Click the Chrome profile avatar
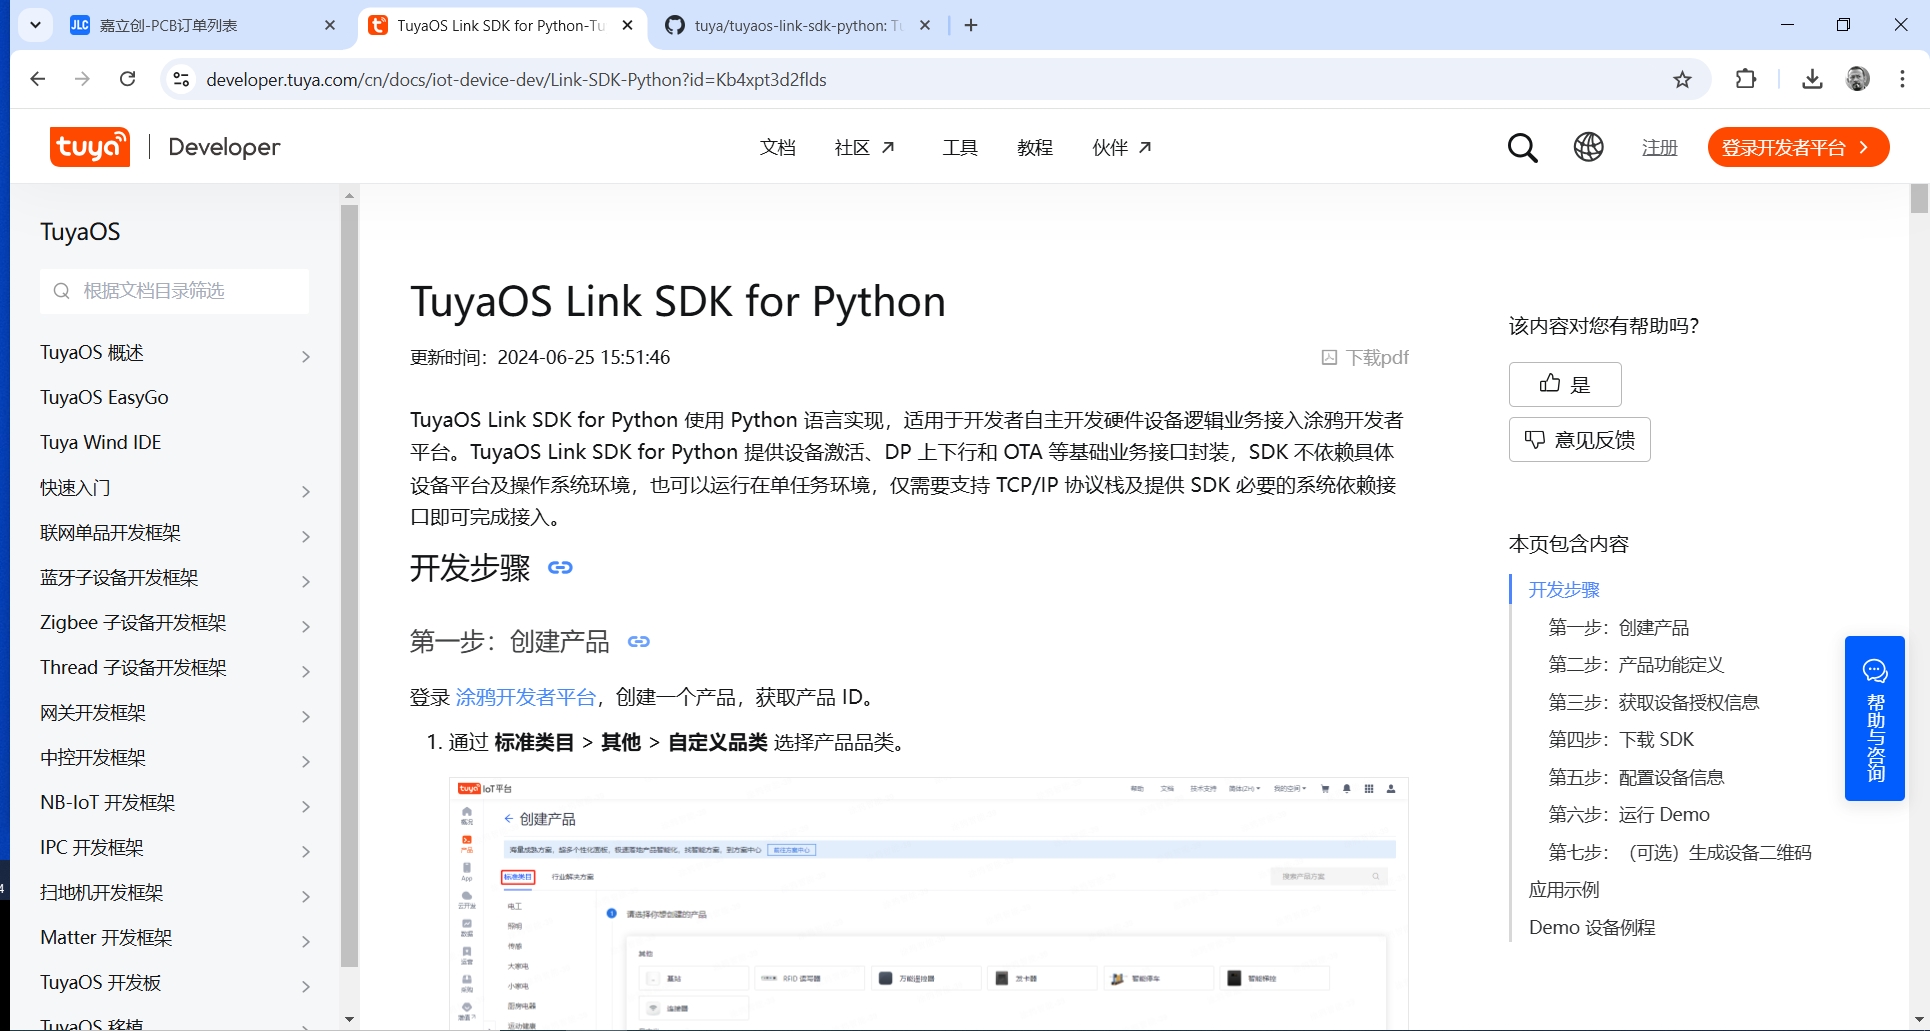 [x=1858, y=79]
